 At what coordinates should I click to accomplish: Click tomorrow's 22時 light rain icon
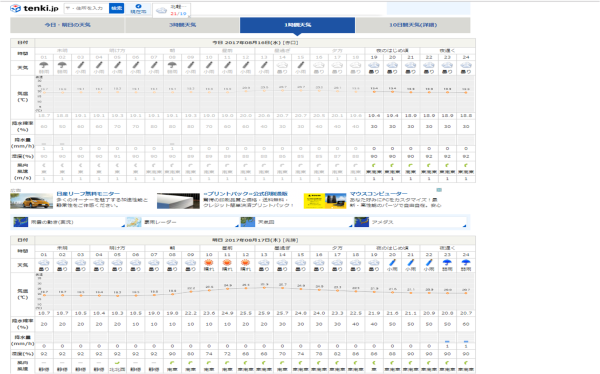pos(429,263)
